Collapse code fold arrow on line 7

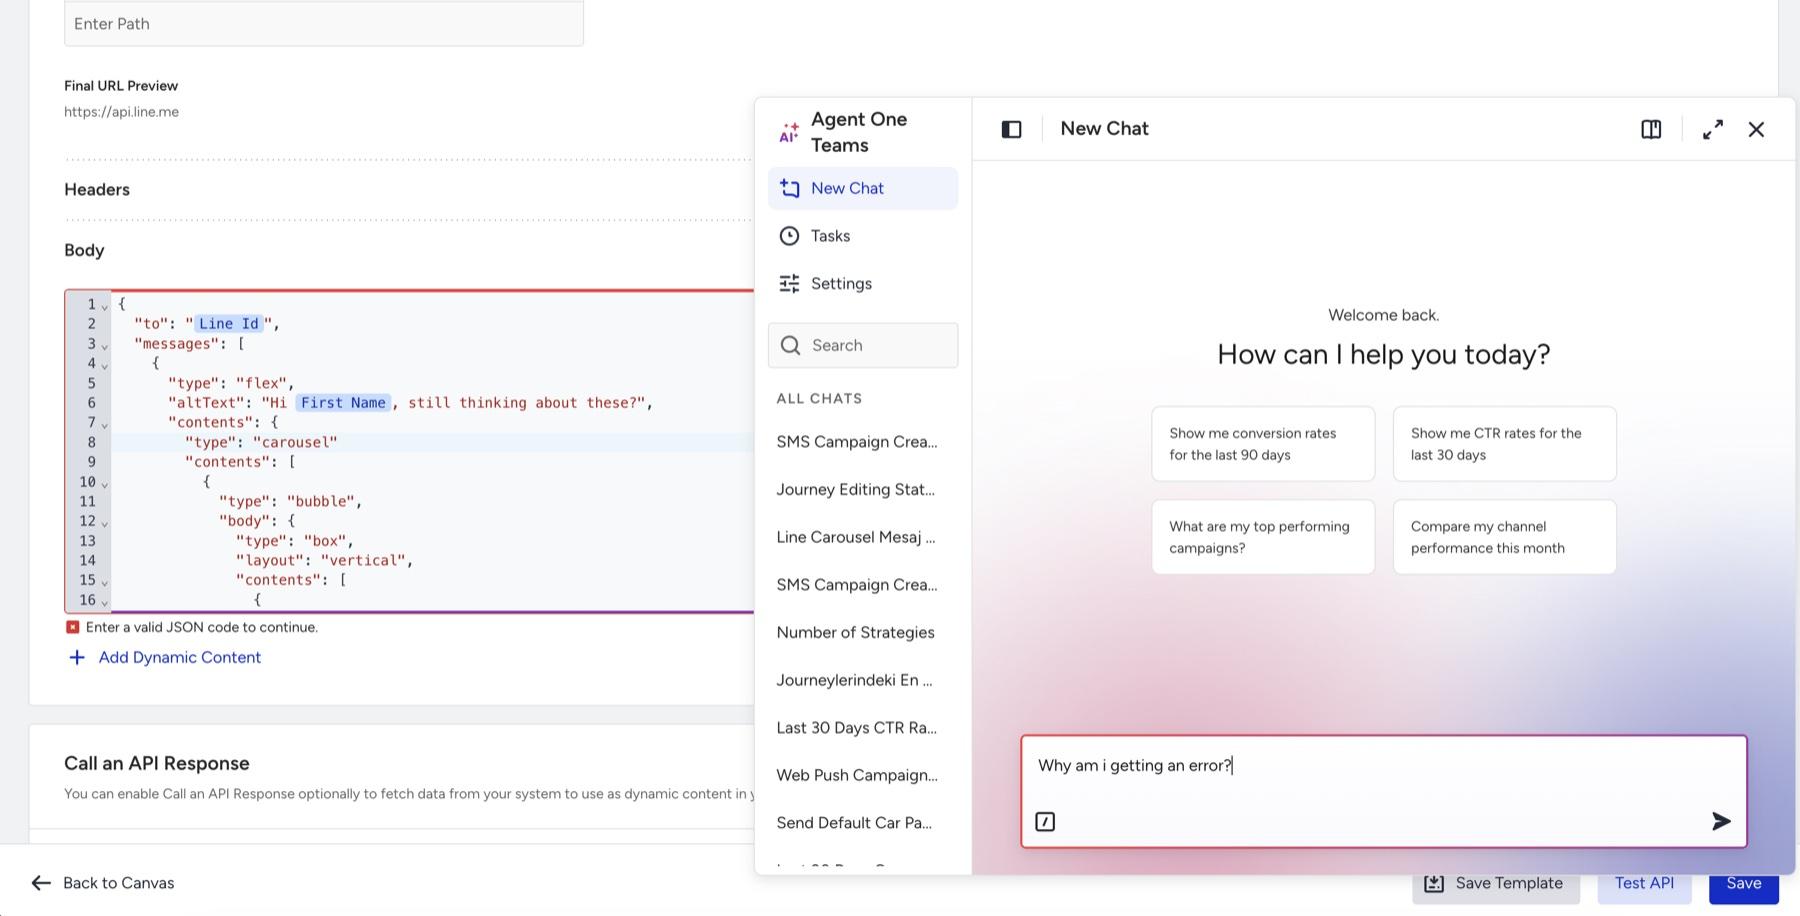click(104, 425)
